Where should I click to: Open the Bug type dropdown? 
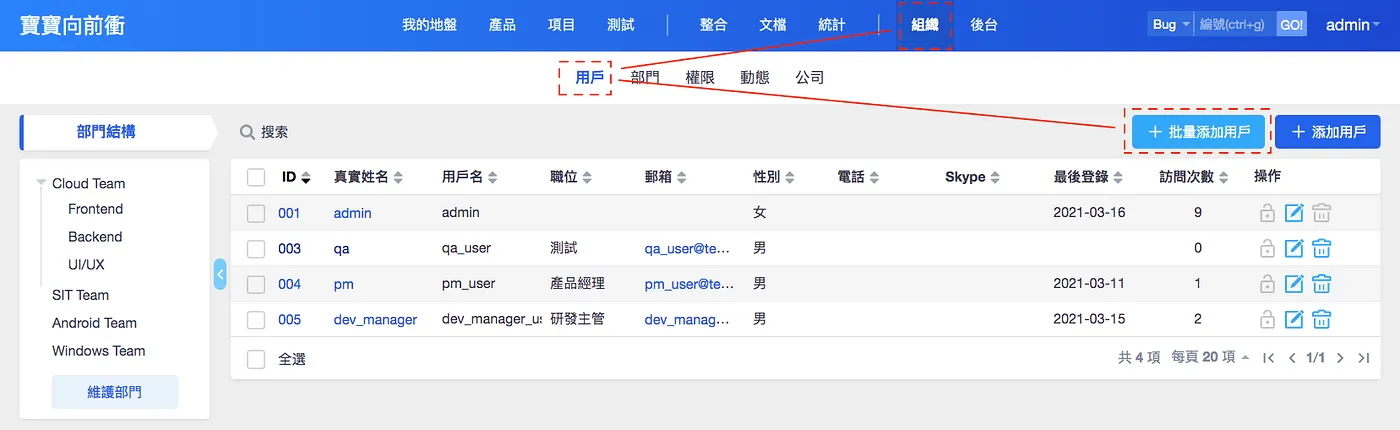pos(1170,25)
